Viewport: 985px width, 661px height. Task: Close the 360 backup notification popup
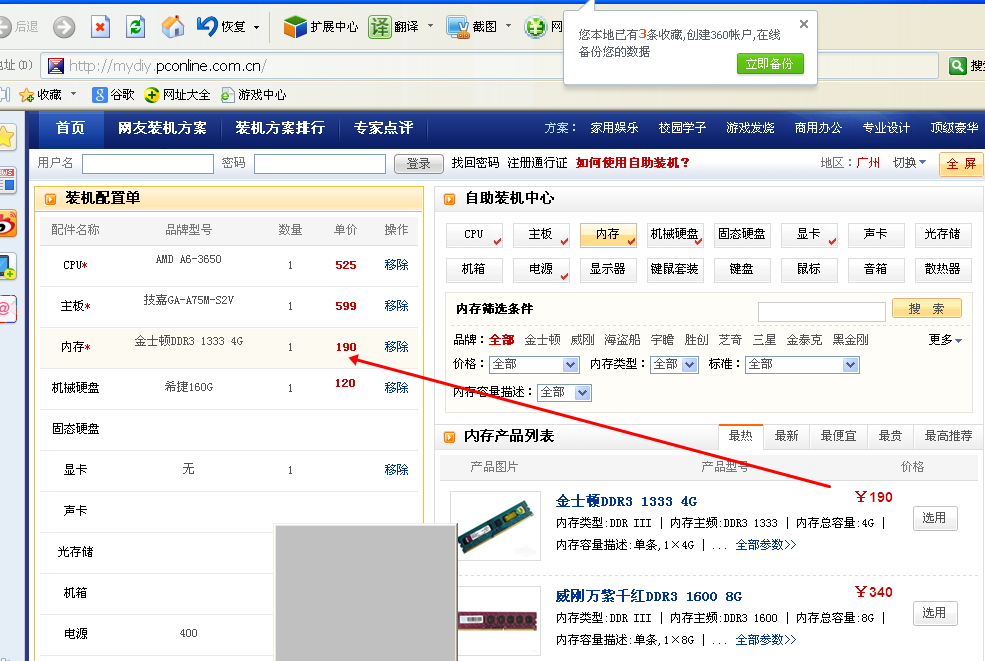point(803,24)
